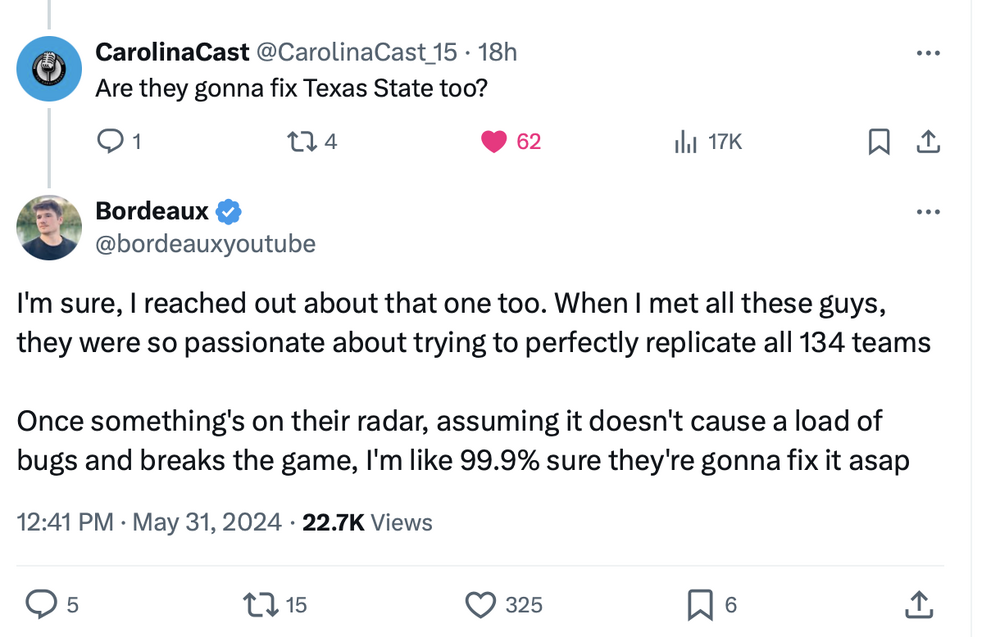The image size is (1000, 637).
Task: Share the Bordeaux tweet
Action: tap(917, 604)
